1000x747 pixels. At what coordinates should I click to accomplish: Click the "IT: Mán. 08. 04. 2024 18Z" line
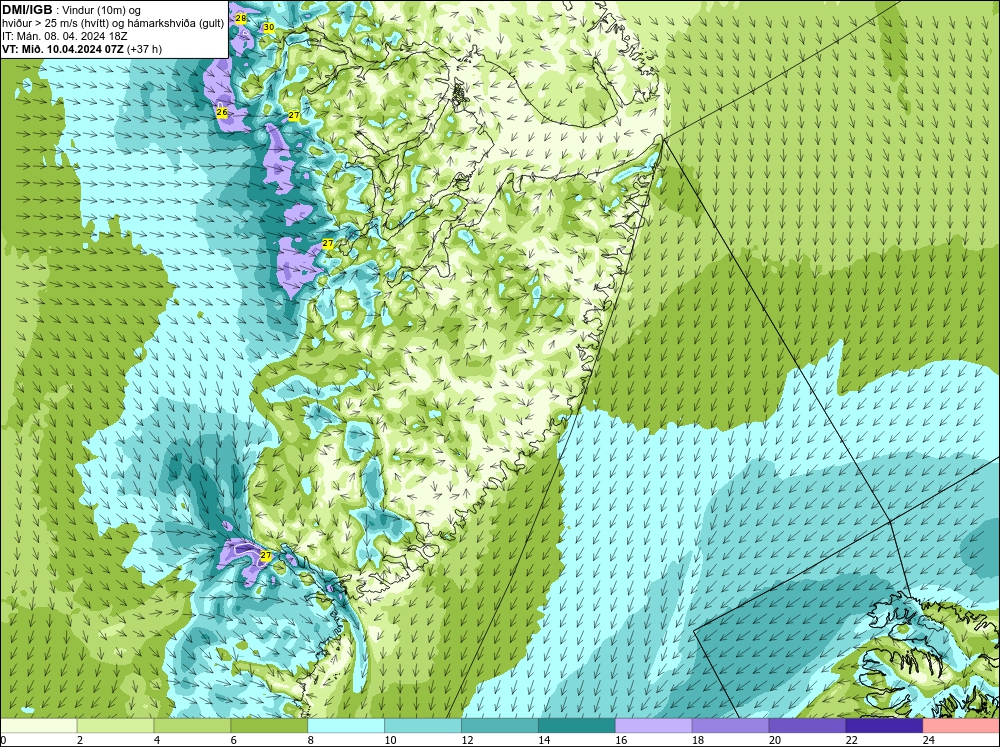click(64, 36)
